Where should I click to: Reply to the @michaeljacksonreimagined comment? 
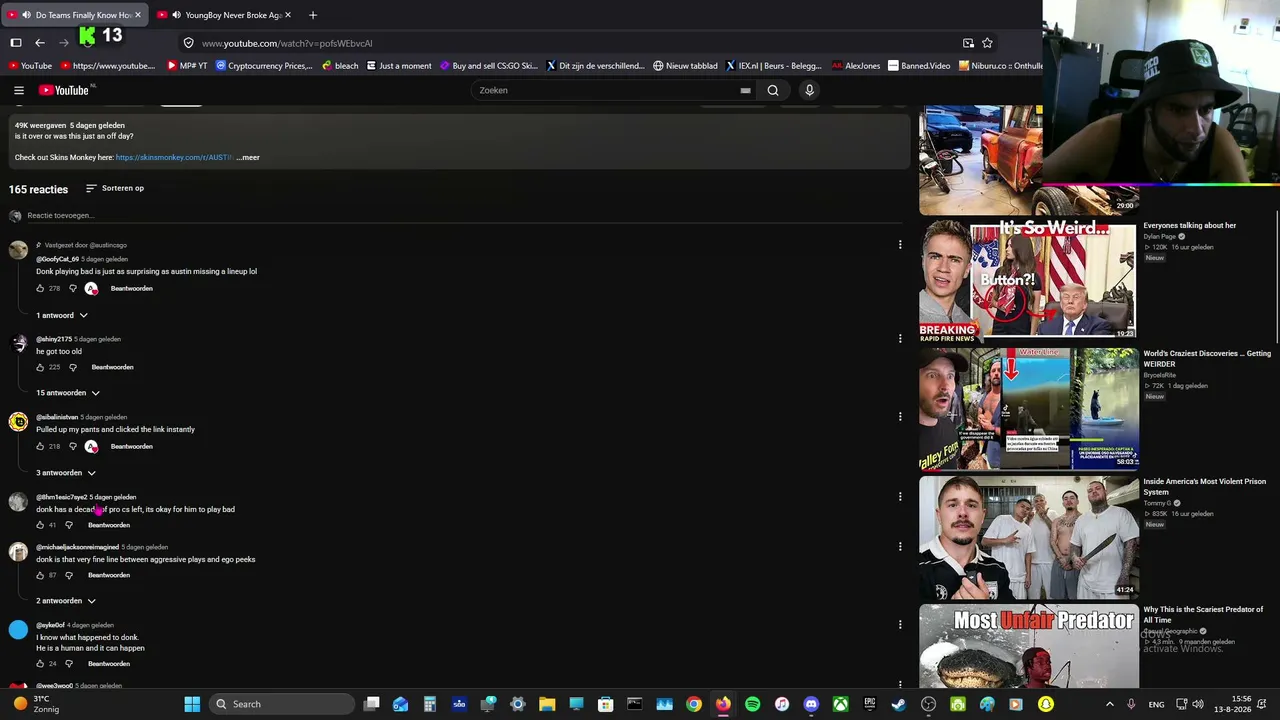(x=109, y=575)
